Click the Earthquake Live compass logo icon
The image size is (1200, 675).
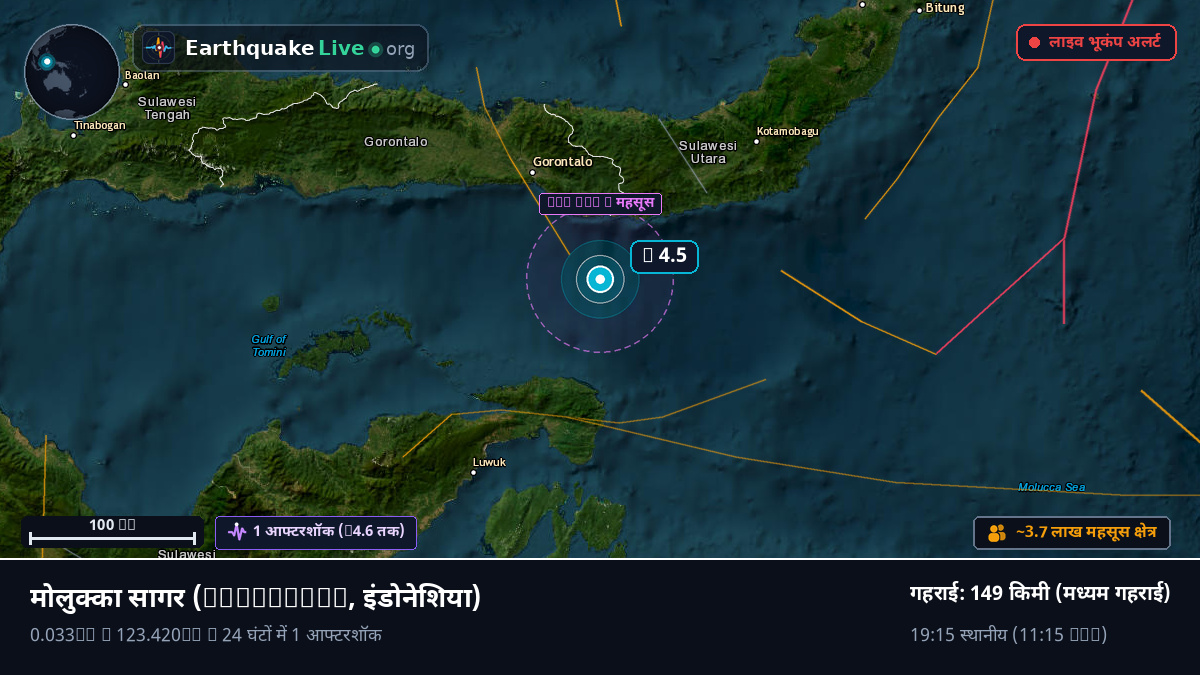tap(158, 48)
